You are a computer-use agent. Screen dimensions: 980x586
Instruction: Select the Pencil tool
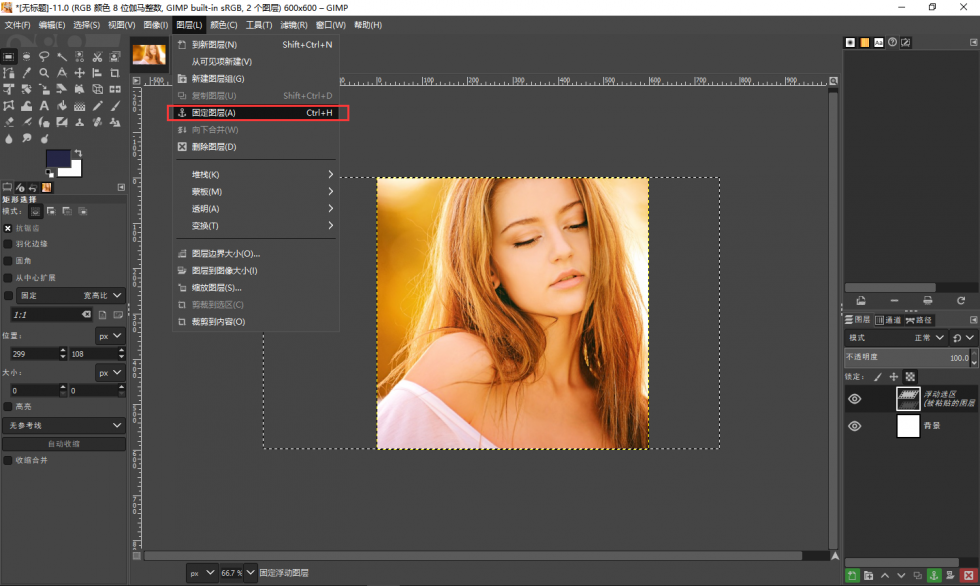98,106
